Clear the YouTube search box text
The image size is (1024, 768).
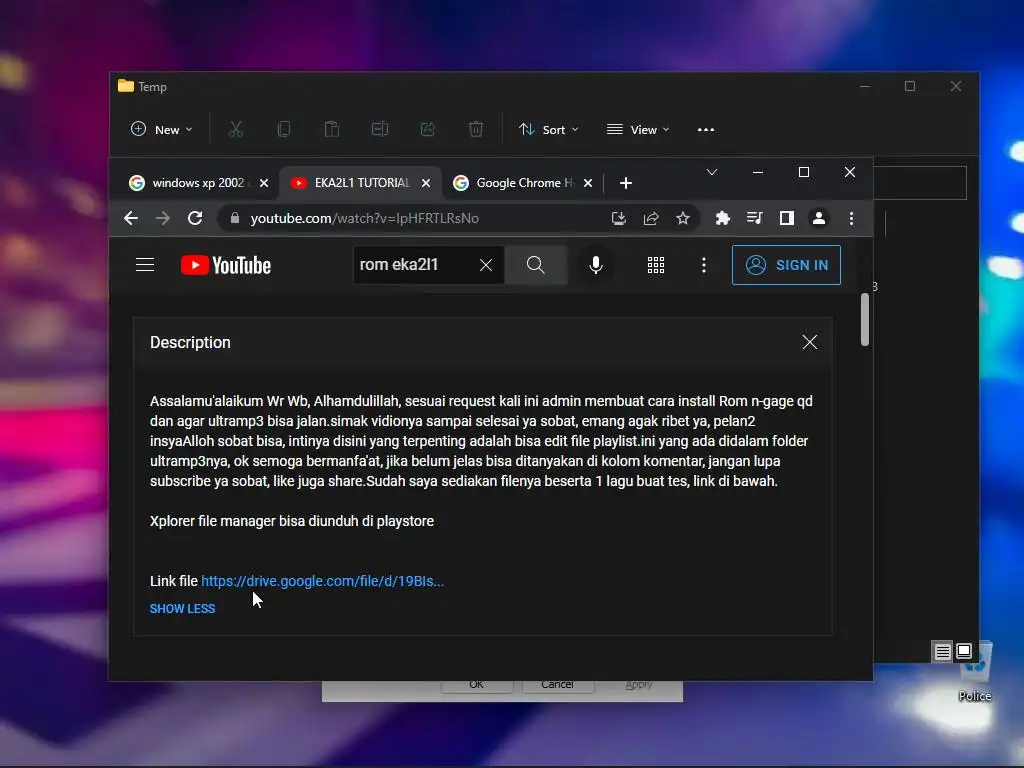point(486,265)
